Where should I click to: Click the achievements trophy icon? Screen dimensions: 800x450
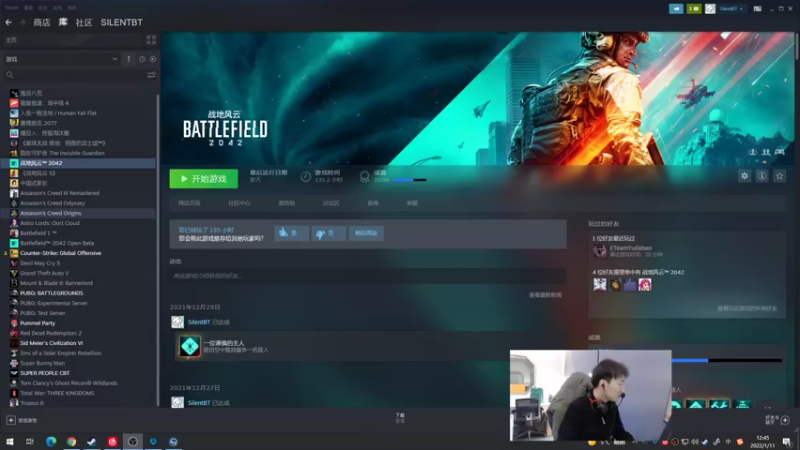tap(364, 177)
